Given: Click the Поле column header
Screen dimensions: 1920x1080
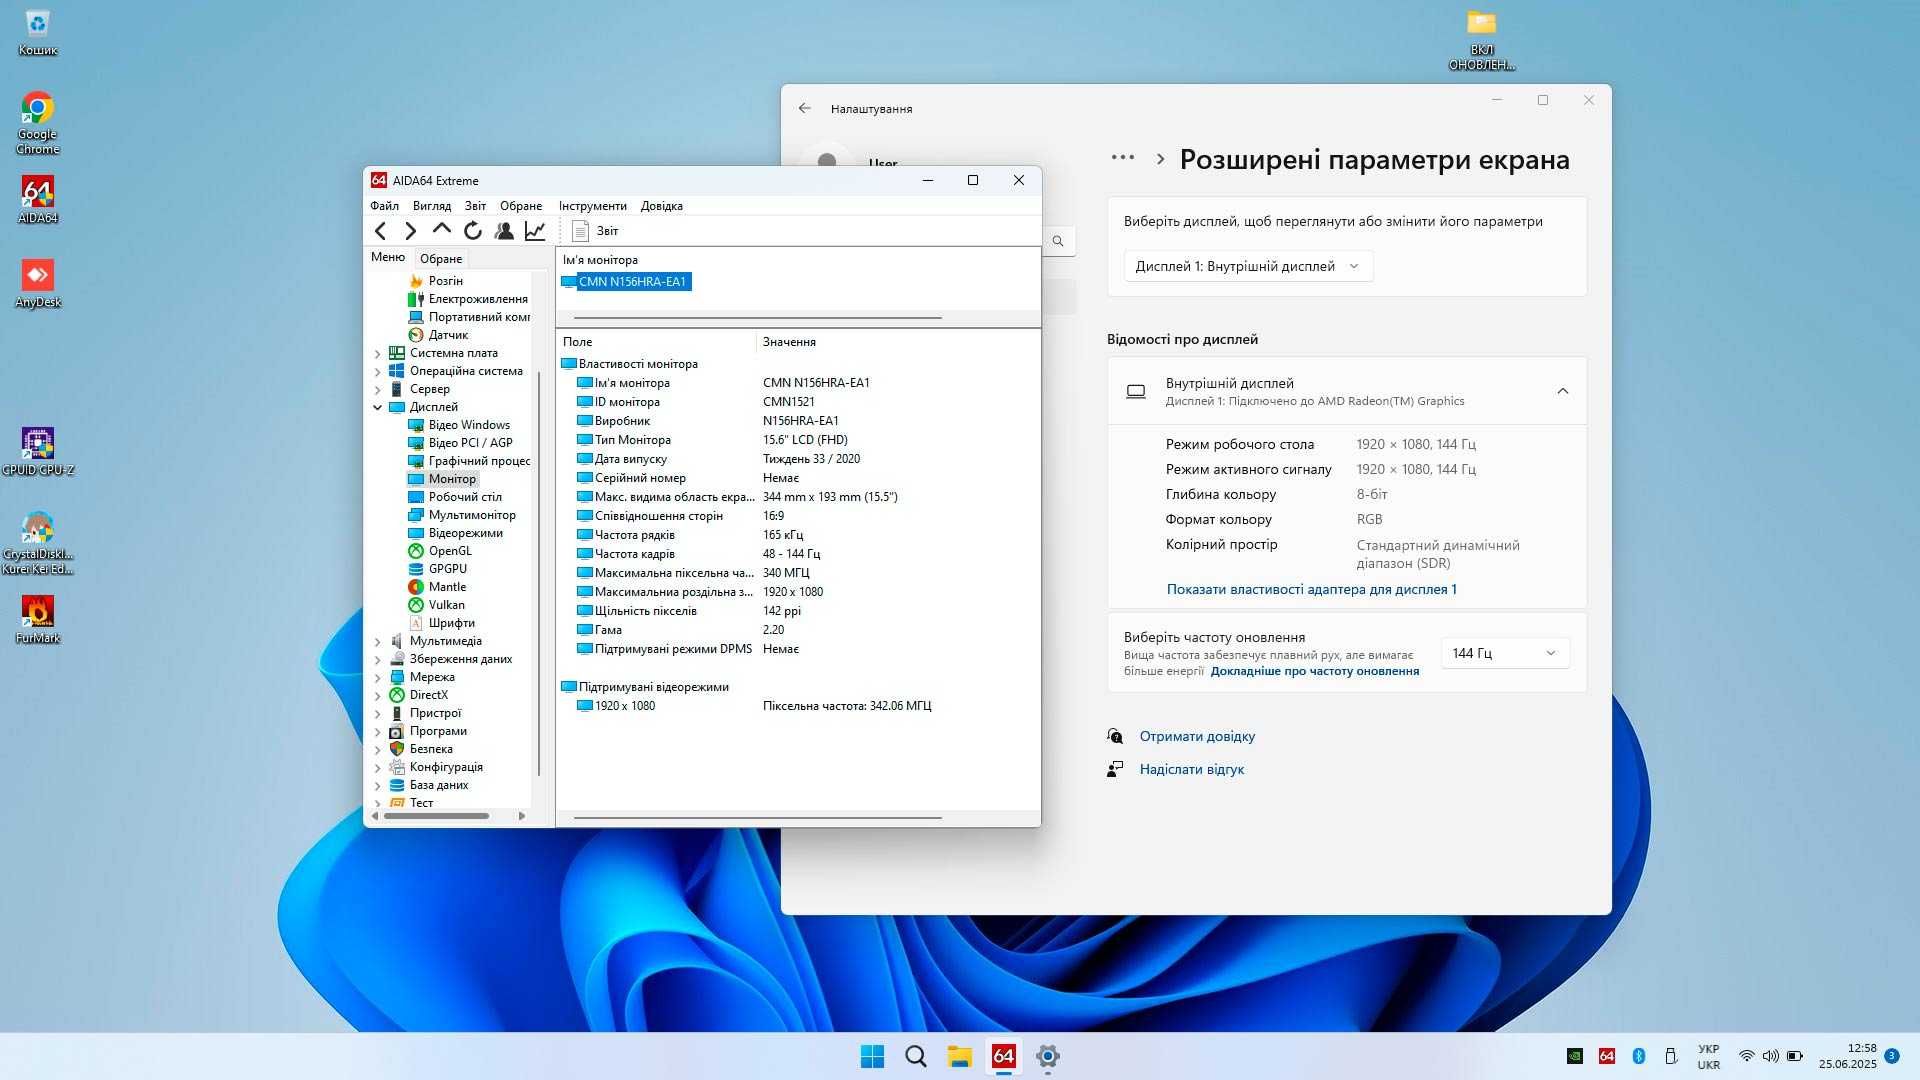Looking at the screenshot, I should (656, 342).
